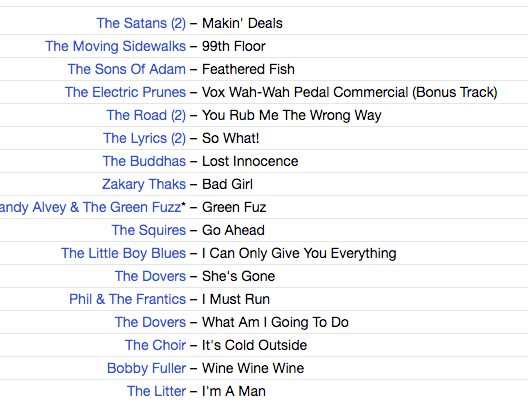Image resolution: width=528 pixels, height=412 pixels.
Task: Open The Road (2) artist link
Action: point(146,115)
